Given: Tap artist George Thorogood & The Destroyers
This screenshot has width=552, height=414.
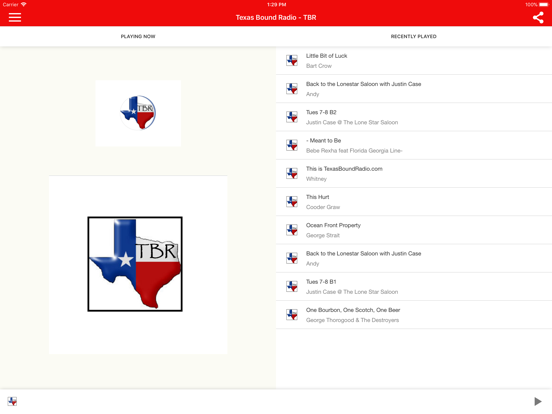Looking at the screenshot, I should tap(352, 320).
